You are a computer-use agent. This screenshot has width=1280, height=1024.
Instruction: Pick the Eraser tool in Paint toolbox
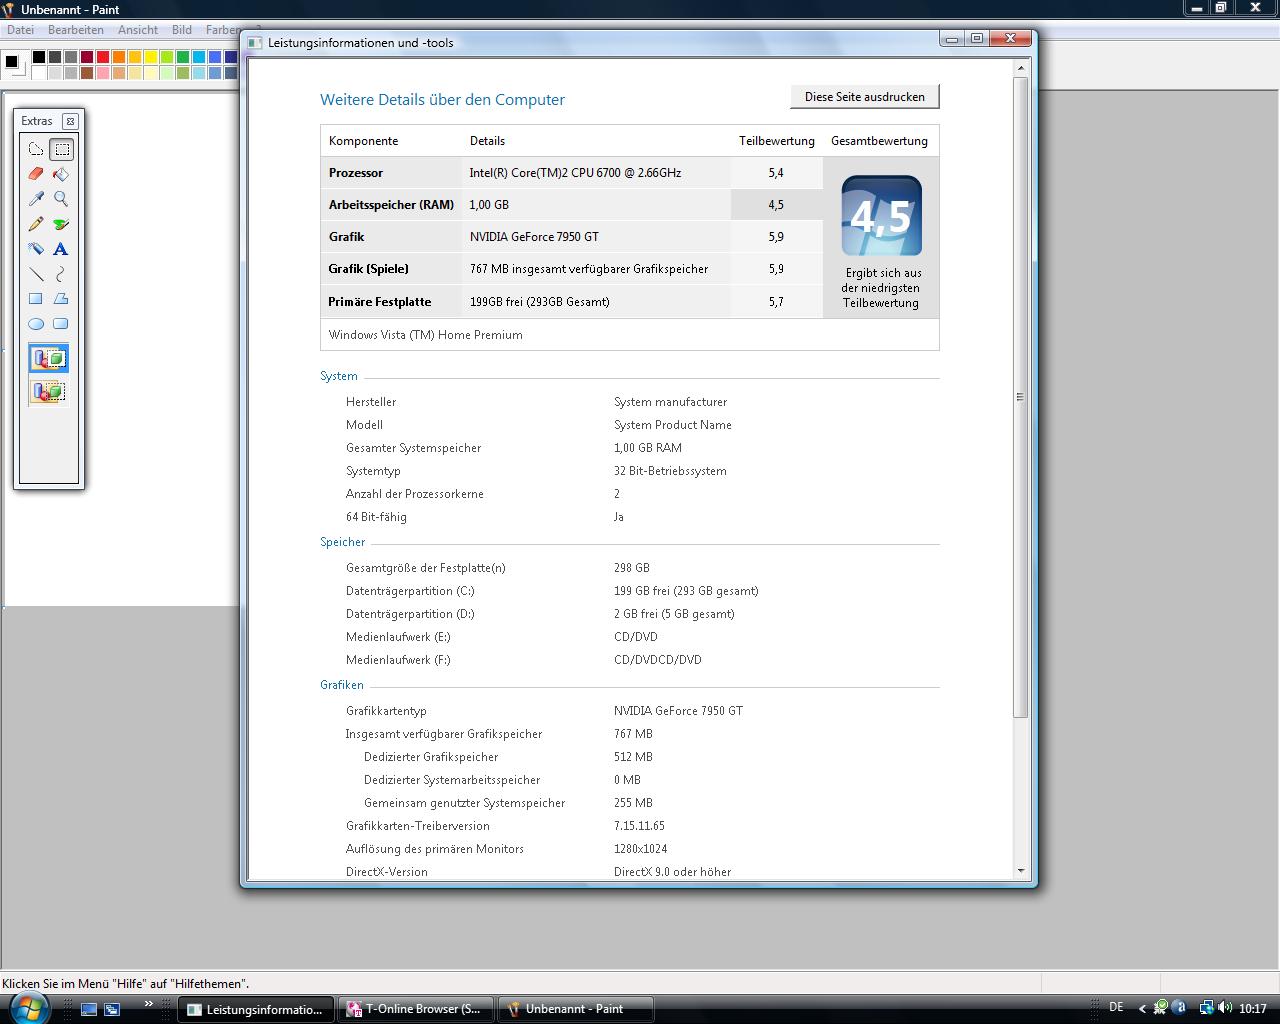click(36, 174)
